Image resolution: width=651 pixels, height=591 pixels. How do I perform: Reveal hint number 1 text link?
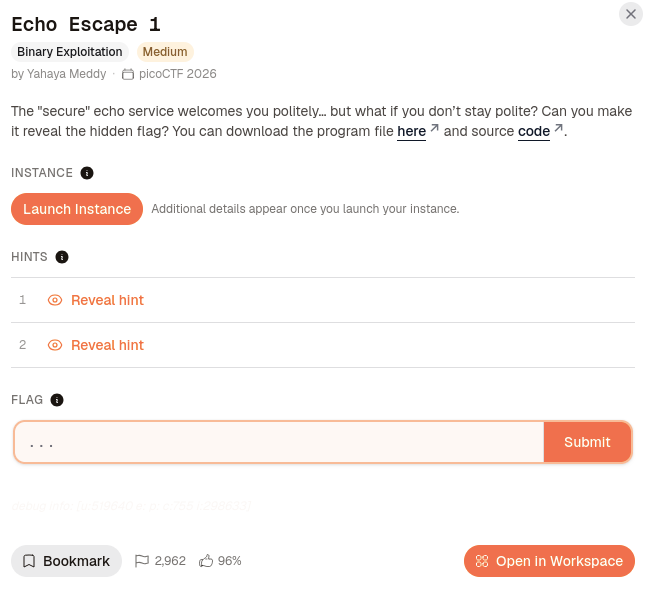coord(107,300)
